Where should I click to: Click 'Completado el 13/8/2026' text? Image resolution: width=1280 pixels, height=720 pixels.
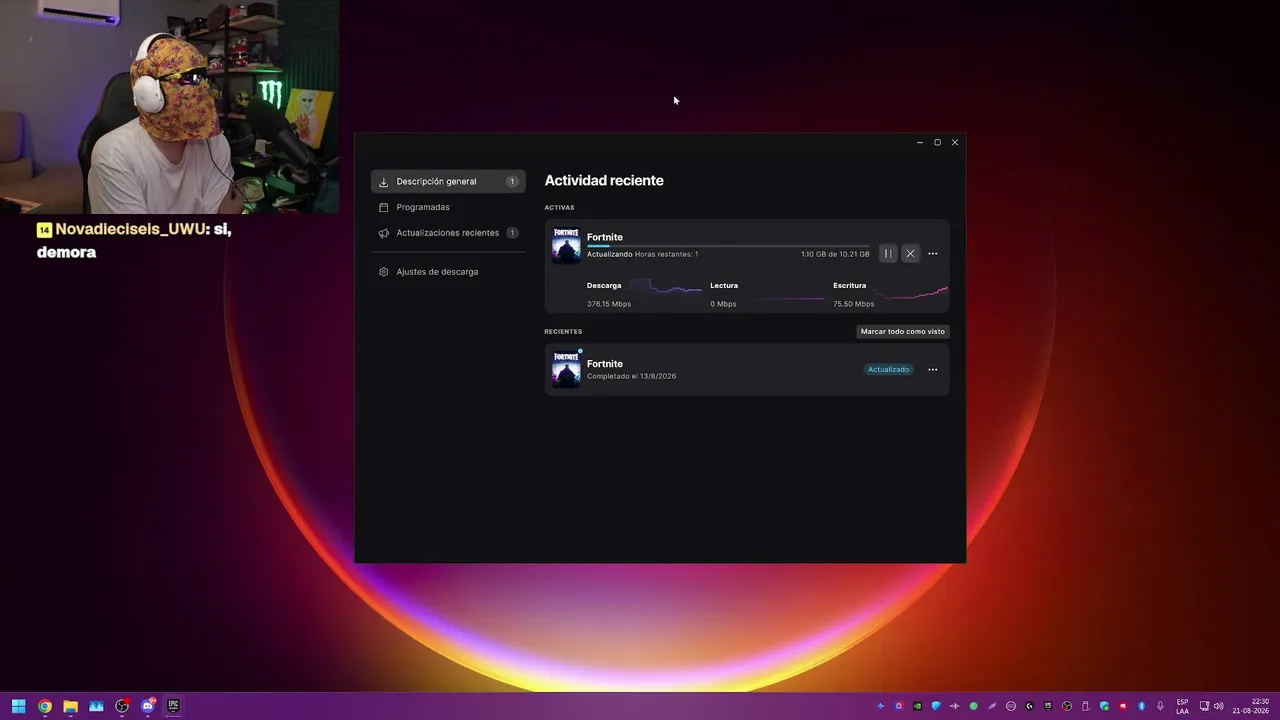point(631,376)
